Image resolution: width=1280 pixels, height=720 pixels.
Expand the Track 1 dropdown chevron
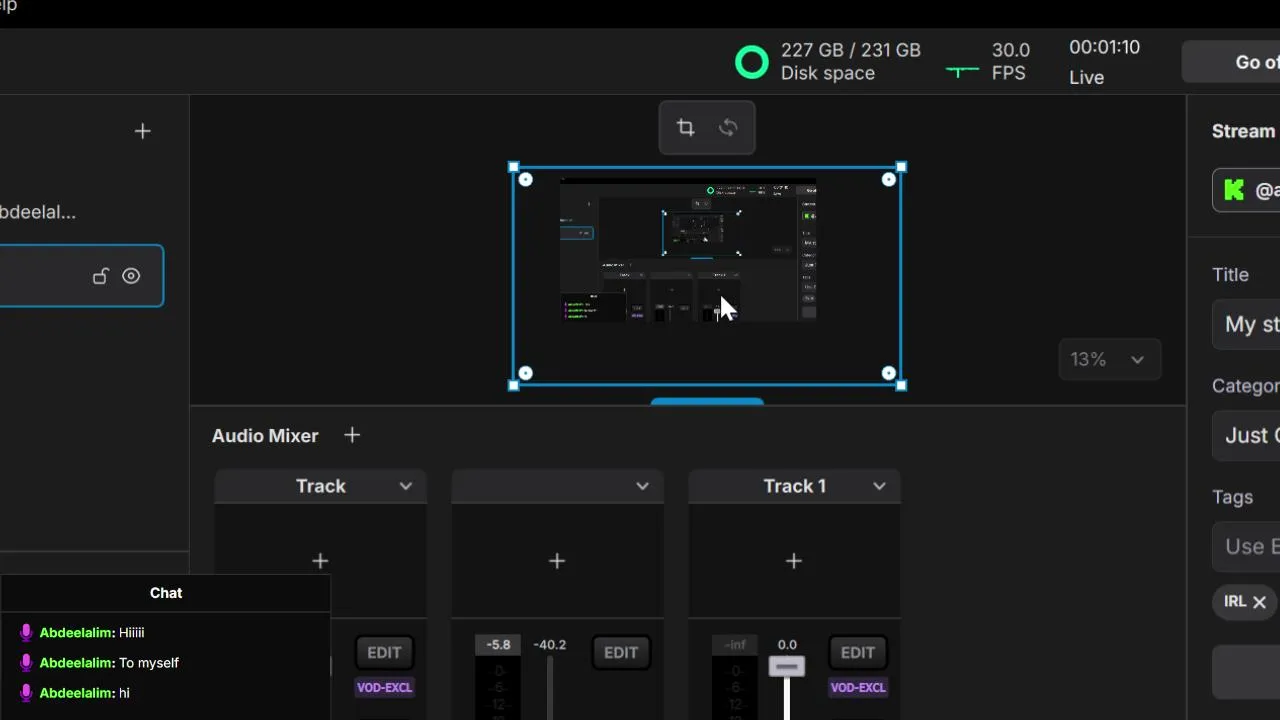tap(879, 486)
